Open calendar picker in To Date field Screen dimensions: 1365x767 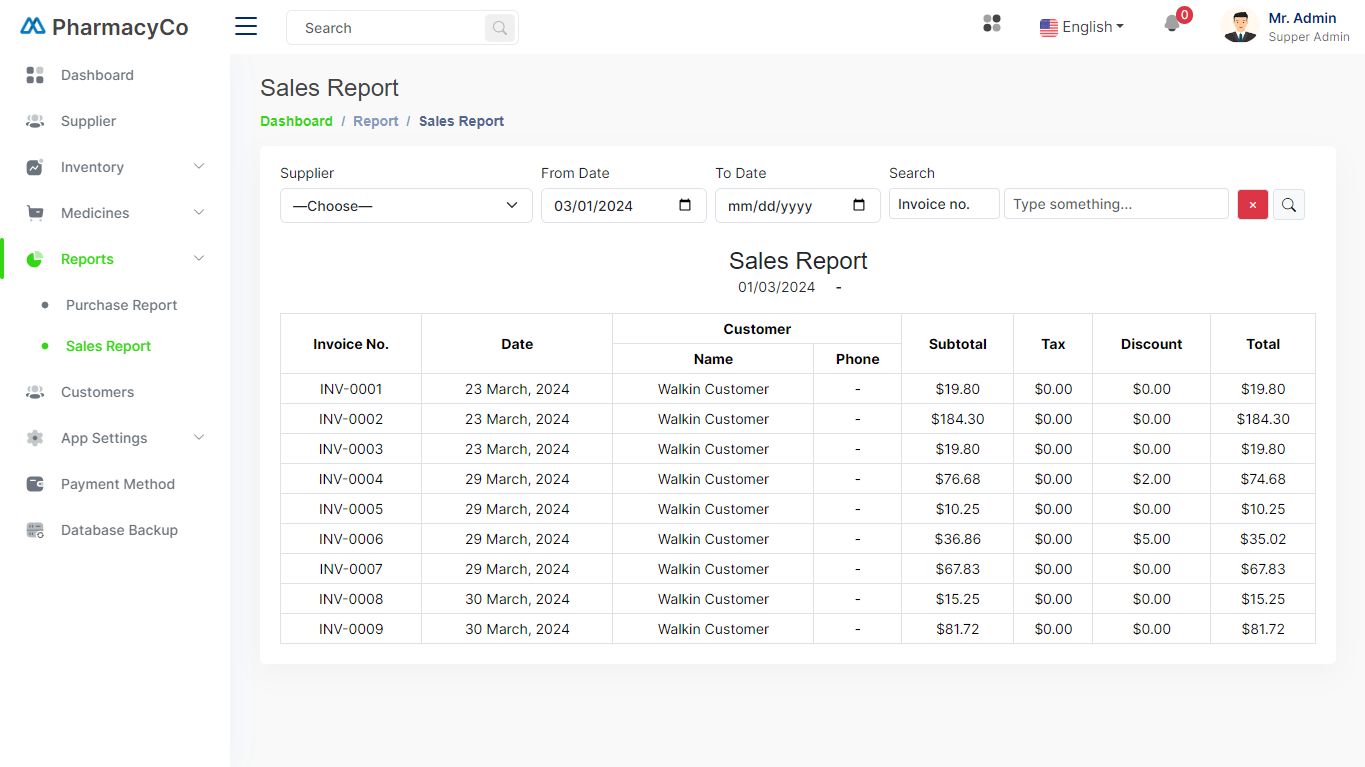(859, 205)
